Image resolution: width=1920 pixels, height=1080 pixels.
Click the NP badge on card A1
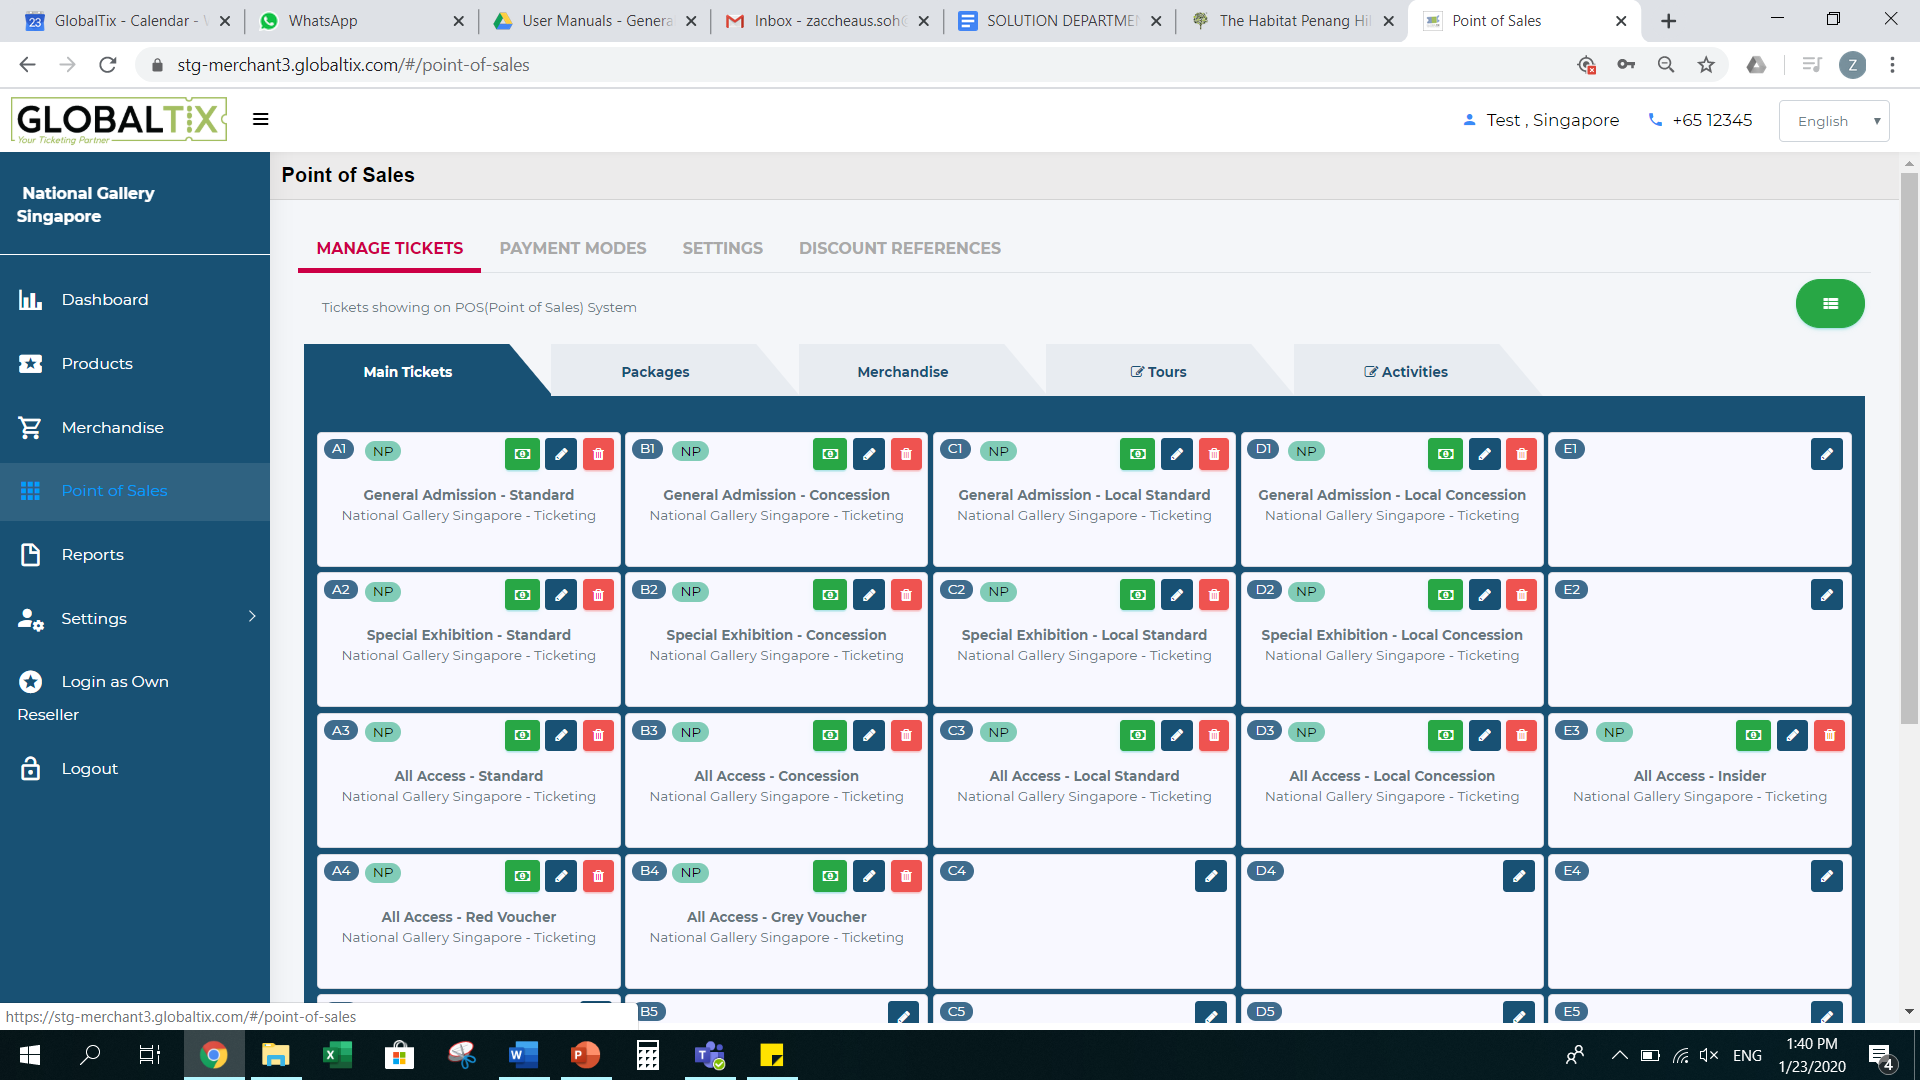tap(383, 451)
